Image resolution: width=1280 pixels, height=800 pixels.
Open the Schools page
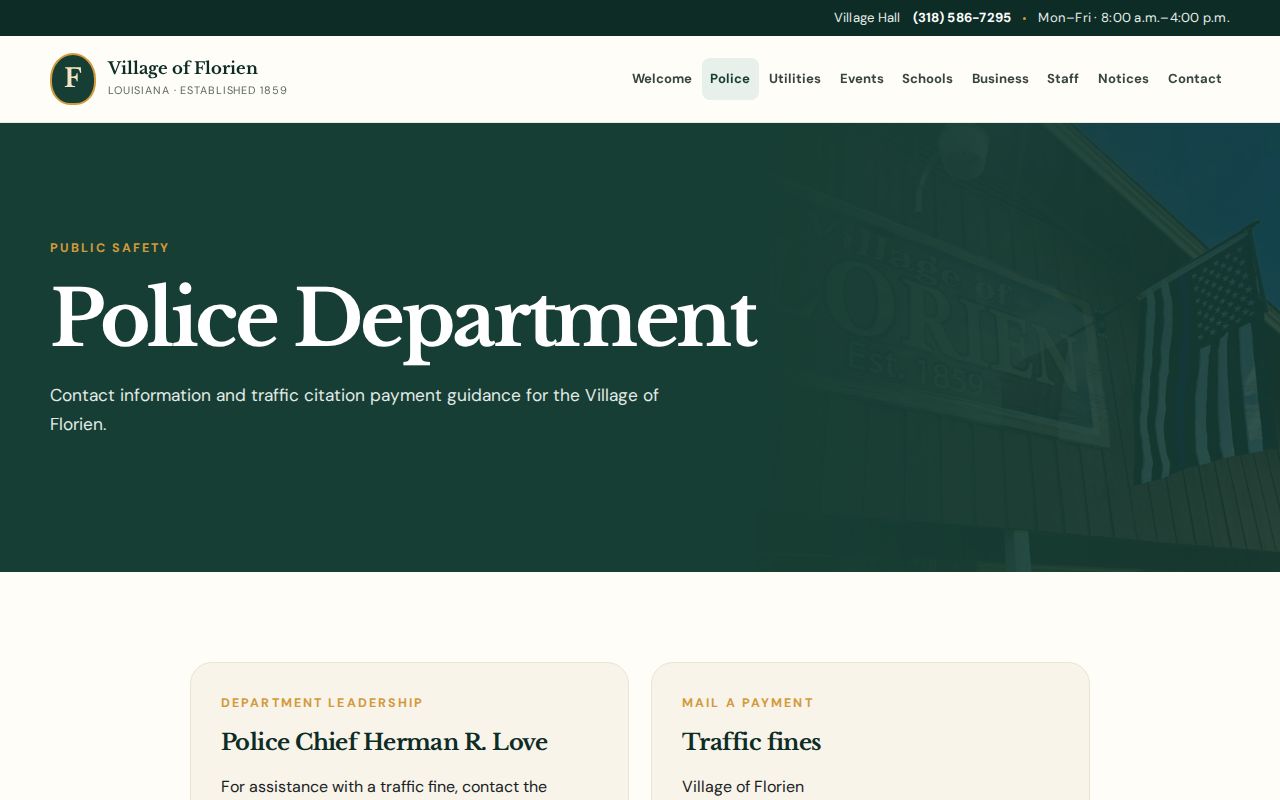coord(927,79)
